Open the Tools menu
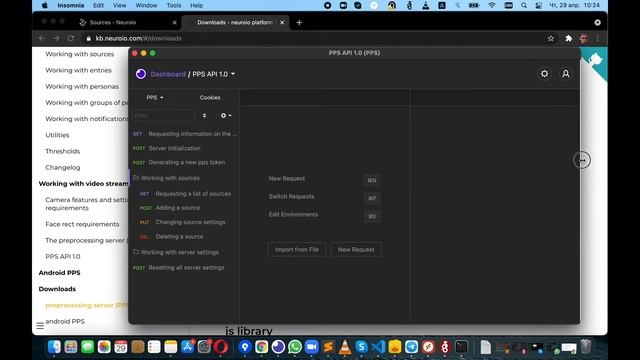The image size is (640, 360). 173,5
